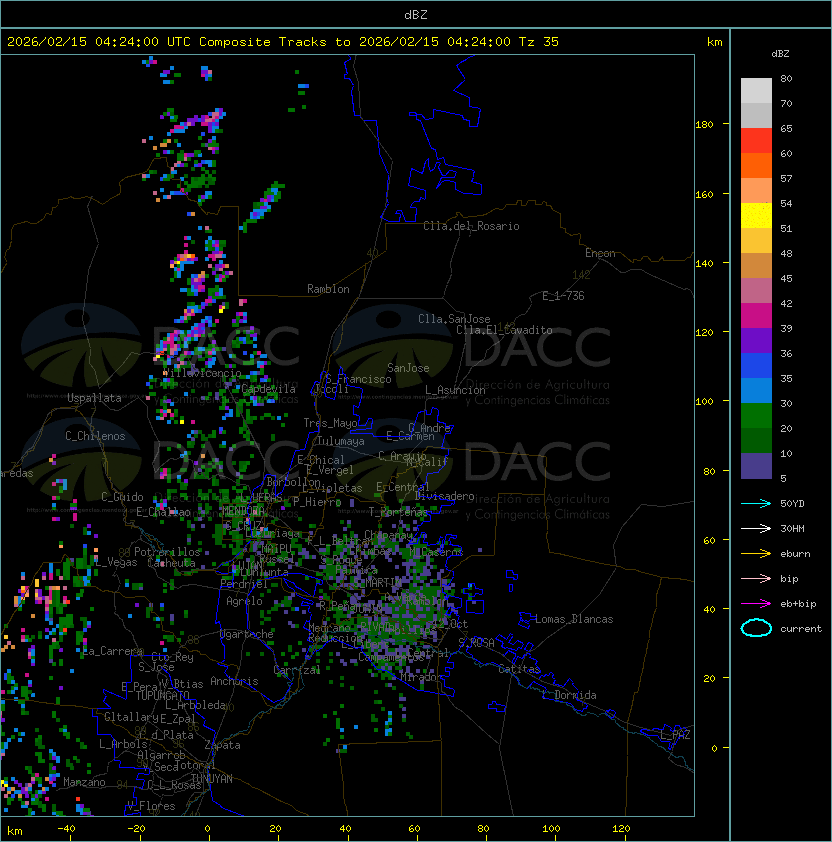The image size is (832, 842).
Task: Click the 'Potrerillos' place label
Action: point(167,552)
